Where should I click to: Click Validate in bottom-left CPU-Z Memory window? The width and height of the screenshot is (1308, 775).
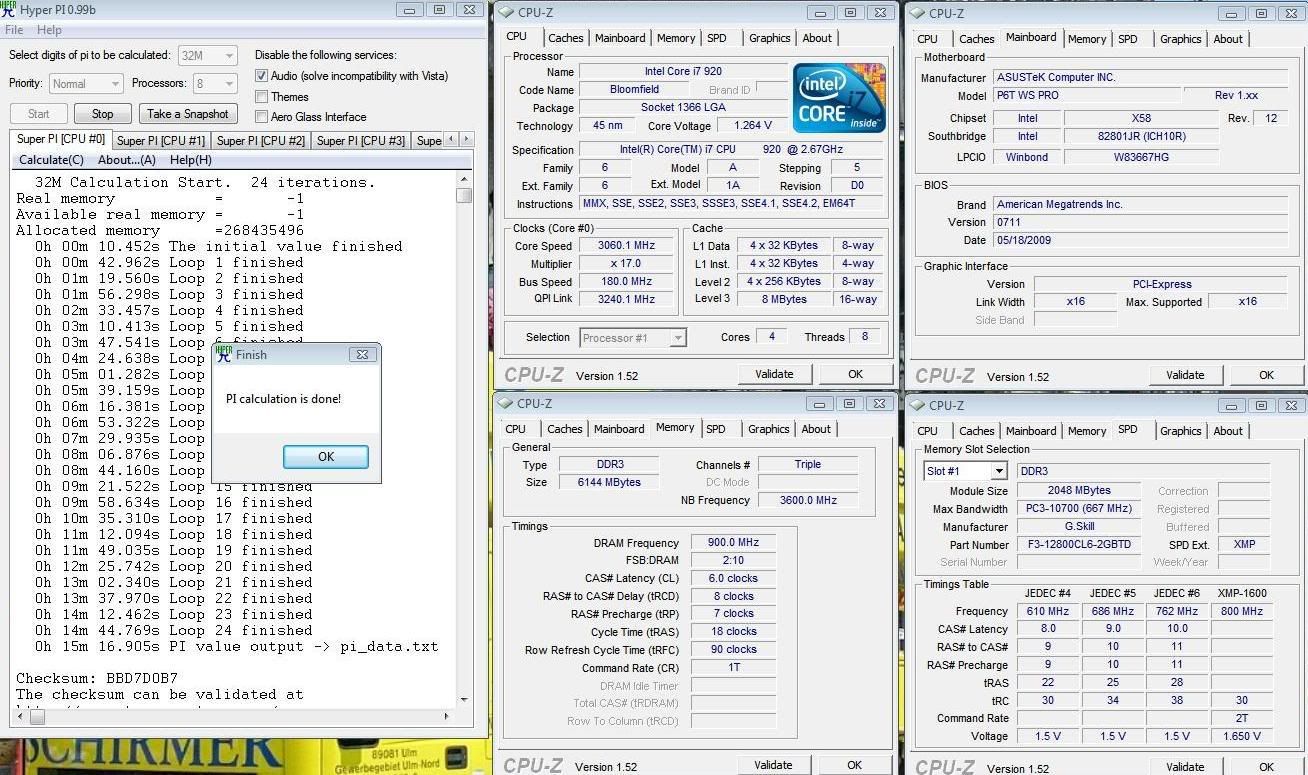pyautogui.click(x=773, y=765)
